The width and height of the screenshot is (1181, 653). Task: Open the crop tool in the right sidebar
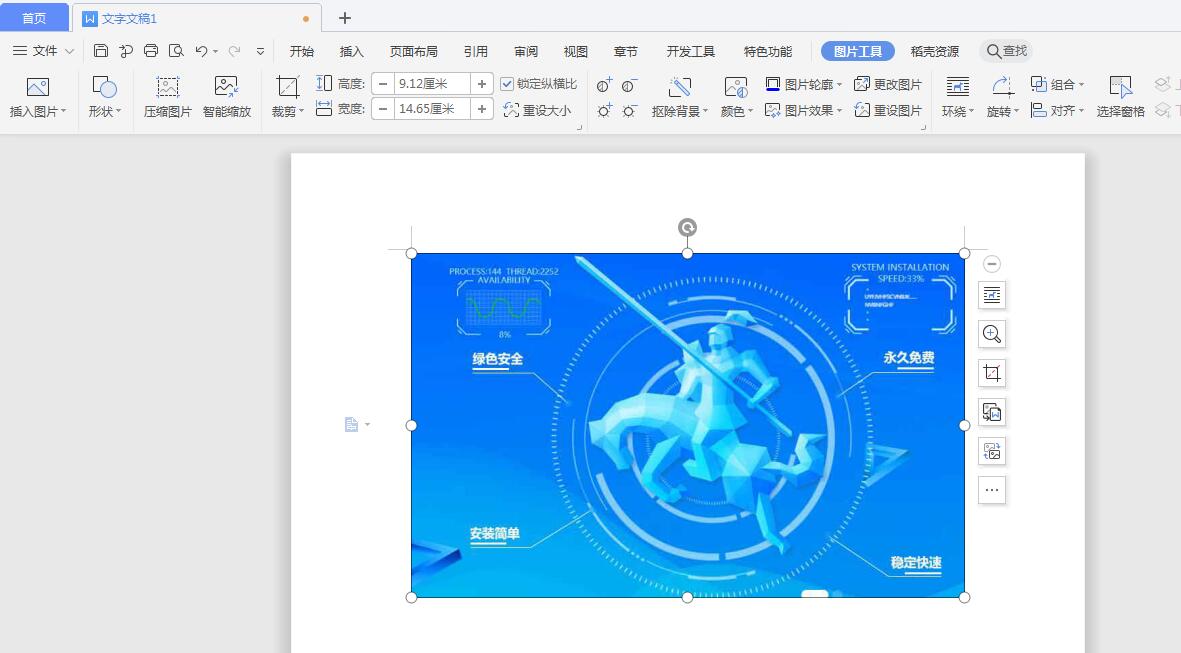pyautogui.click(x=991, y=373)
